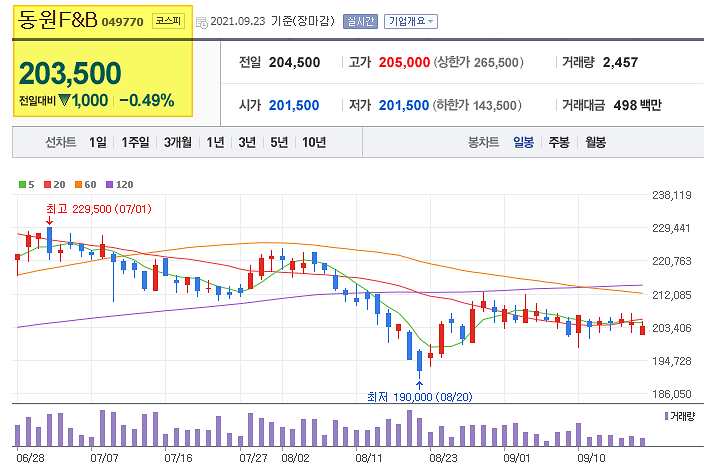Click the 코스피 market label
This screenshot has width=704, height=474.
(168, 21)
